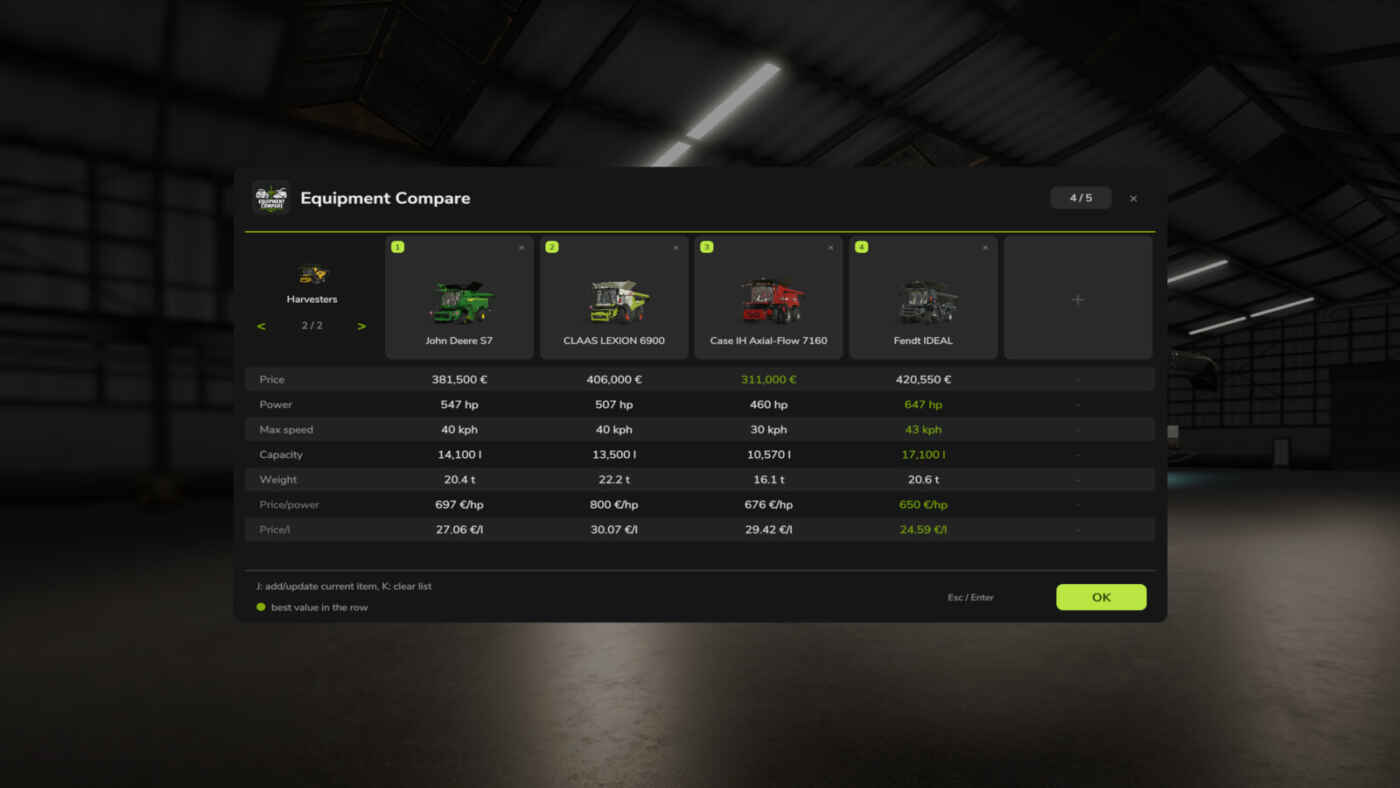Image resolution: width=1400 pixels, height=788 pixels.
Task: Go to previous category with left arrow
Action: click(x=261, y=326)
